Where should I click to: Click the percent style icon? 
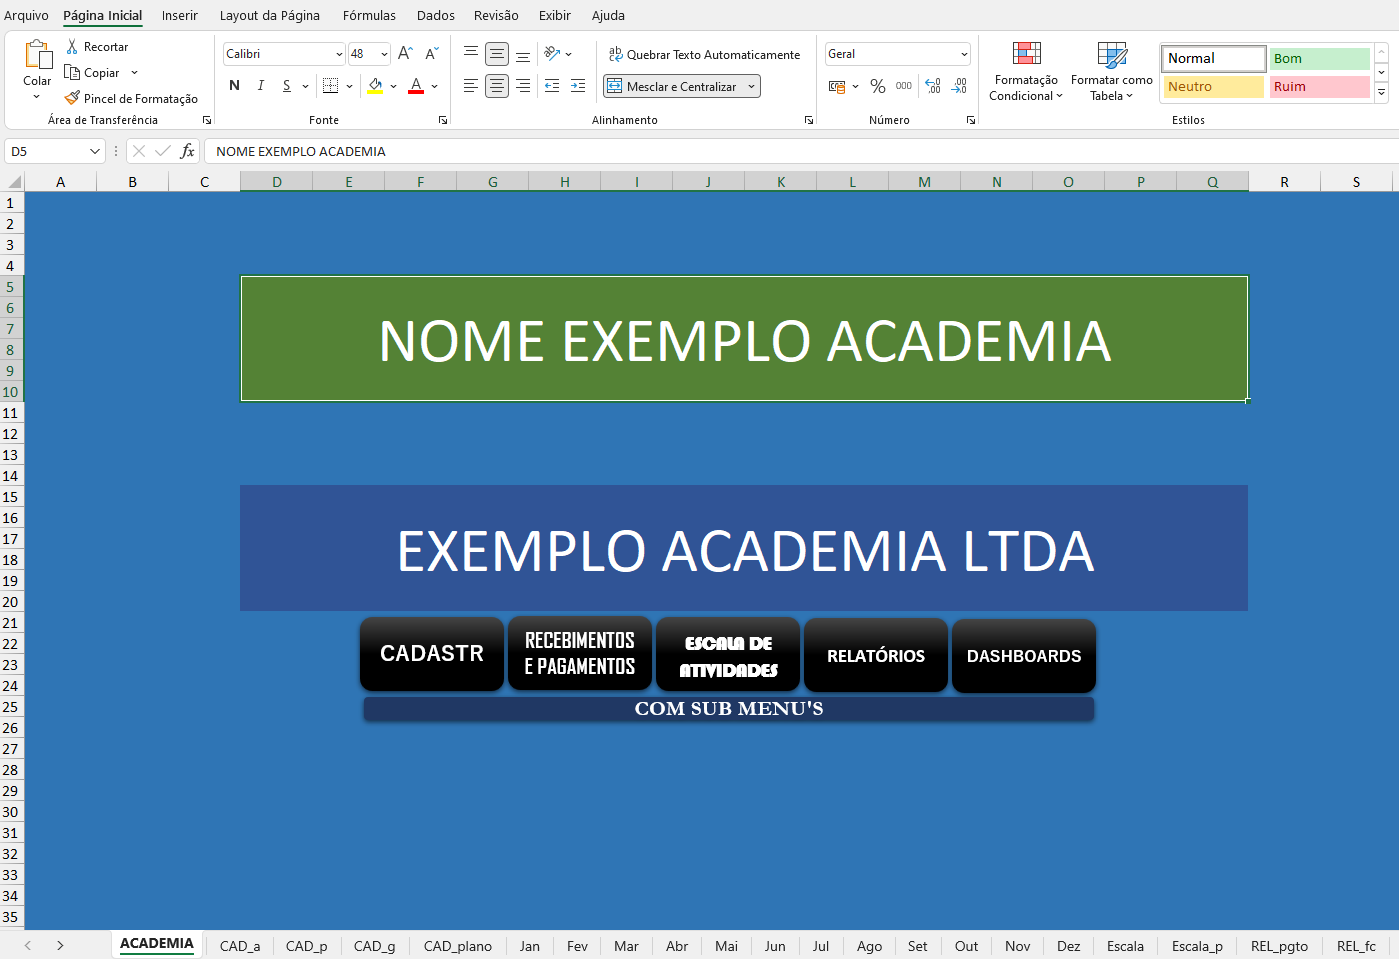tap(878, 86)
